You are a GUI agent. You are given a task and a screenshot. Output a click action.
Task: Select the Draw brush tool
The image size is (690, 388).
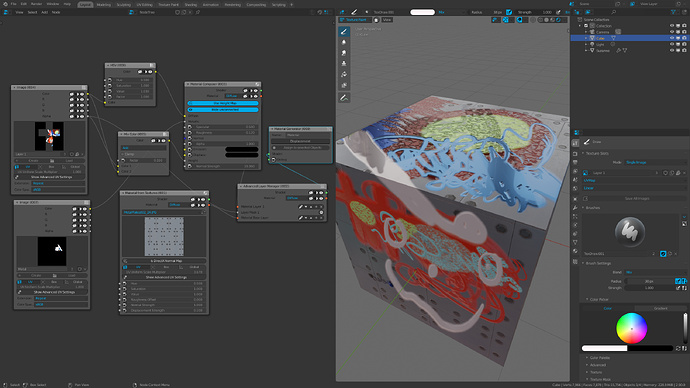tap(344, 31)
